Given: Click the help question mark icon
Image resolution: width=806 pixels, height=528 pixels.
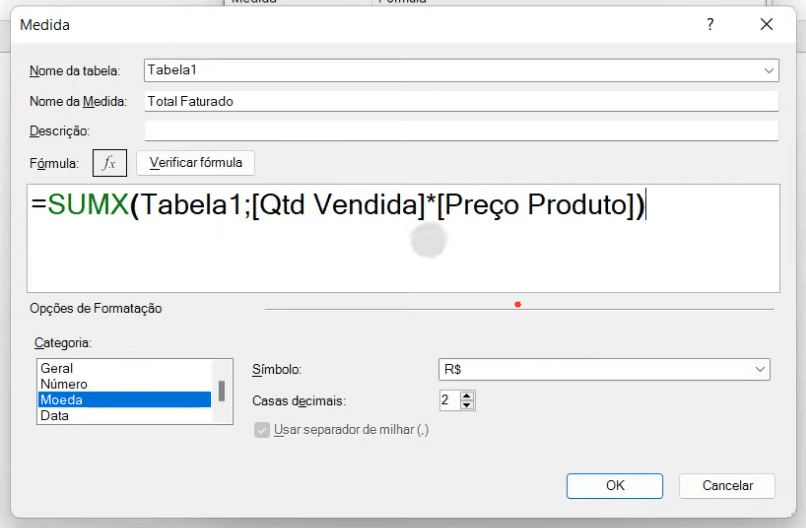Looking at the screenshot, I should [710, 24].
